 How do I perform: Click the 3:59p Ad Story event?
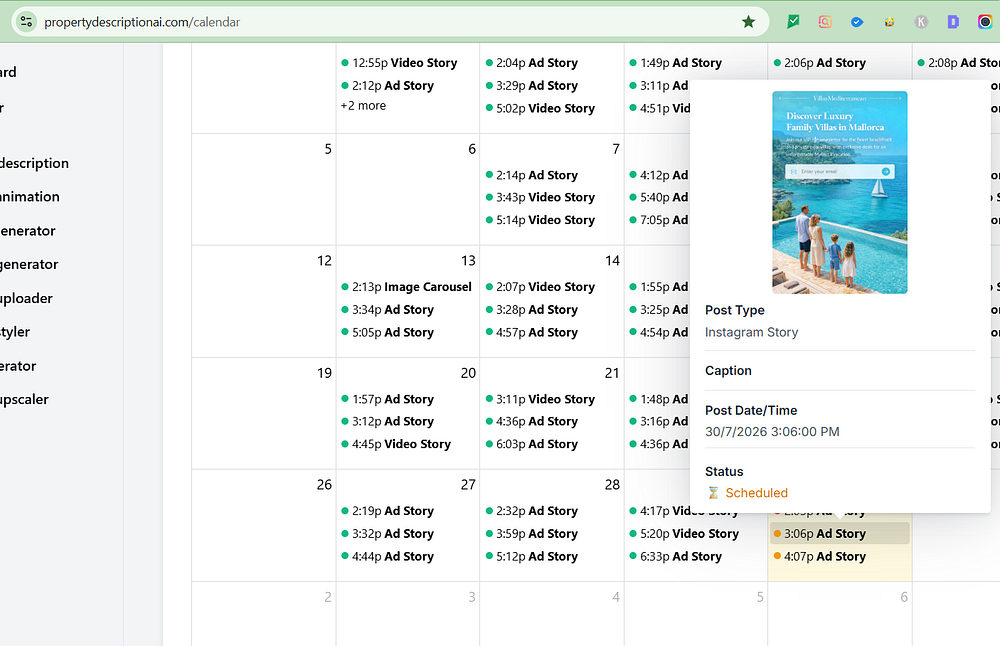click(532, 534)
